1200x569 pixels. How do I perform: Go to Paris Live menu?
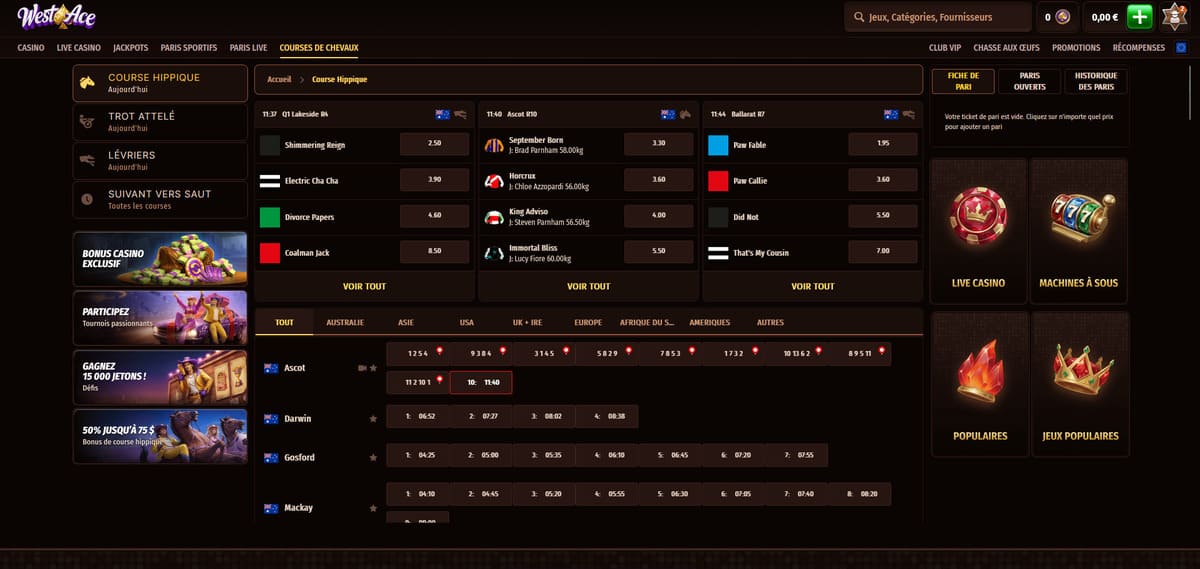coord(248,47)
